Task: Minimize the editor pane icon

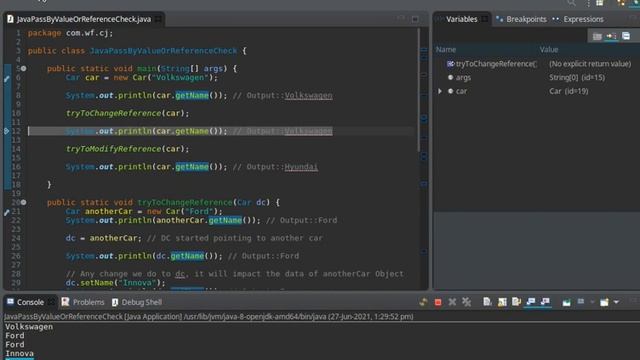Action: pos(401,19)
